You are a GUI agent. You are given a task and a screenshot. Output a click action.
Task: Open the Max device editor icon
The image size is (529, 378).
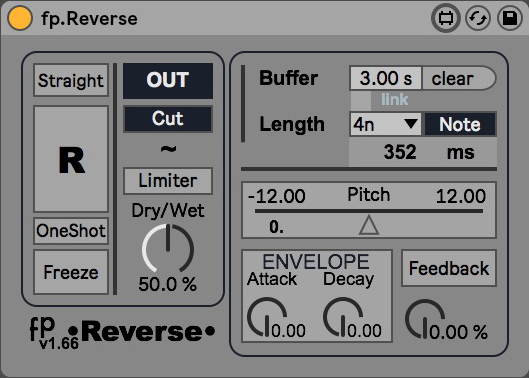446,18
